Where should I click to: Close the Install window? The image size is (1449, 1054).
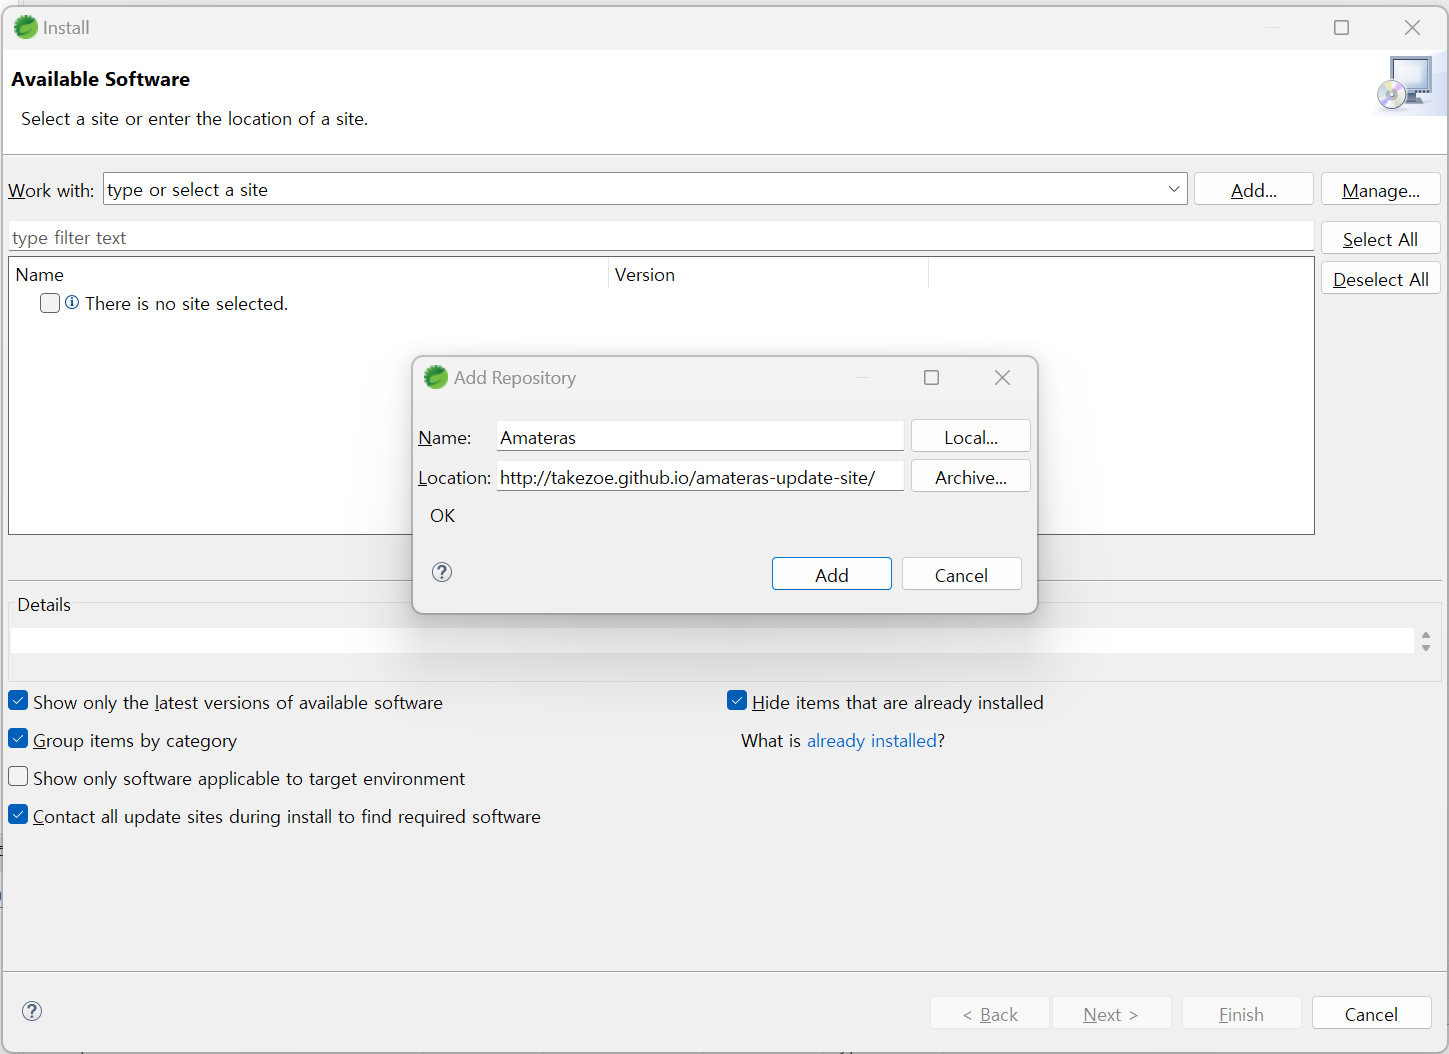(x=1412, y=27)
